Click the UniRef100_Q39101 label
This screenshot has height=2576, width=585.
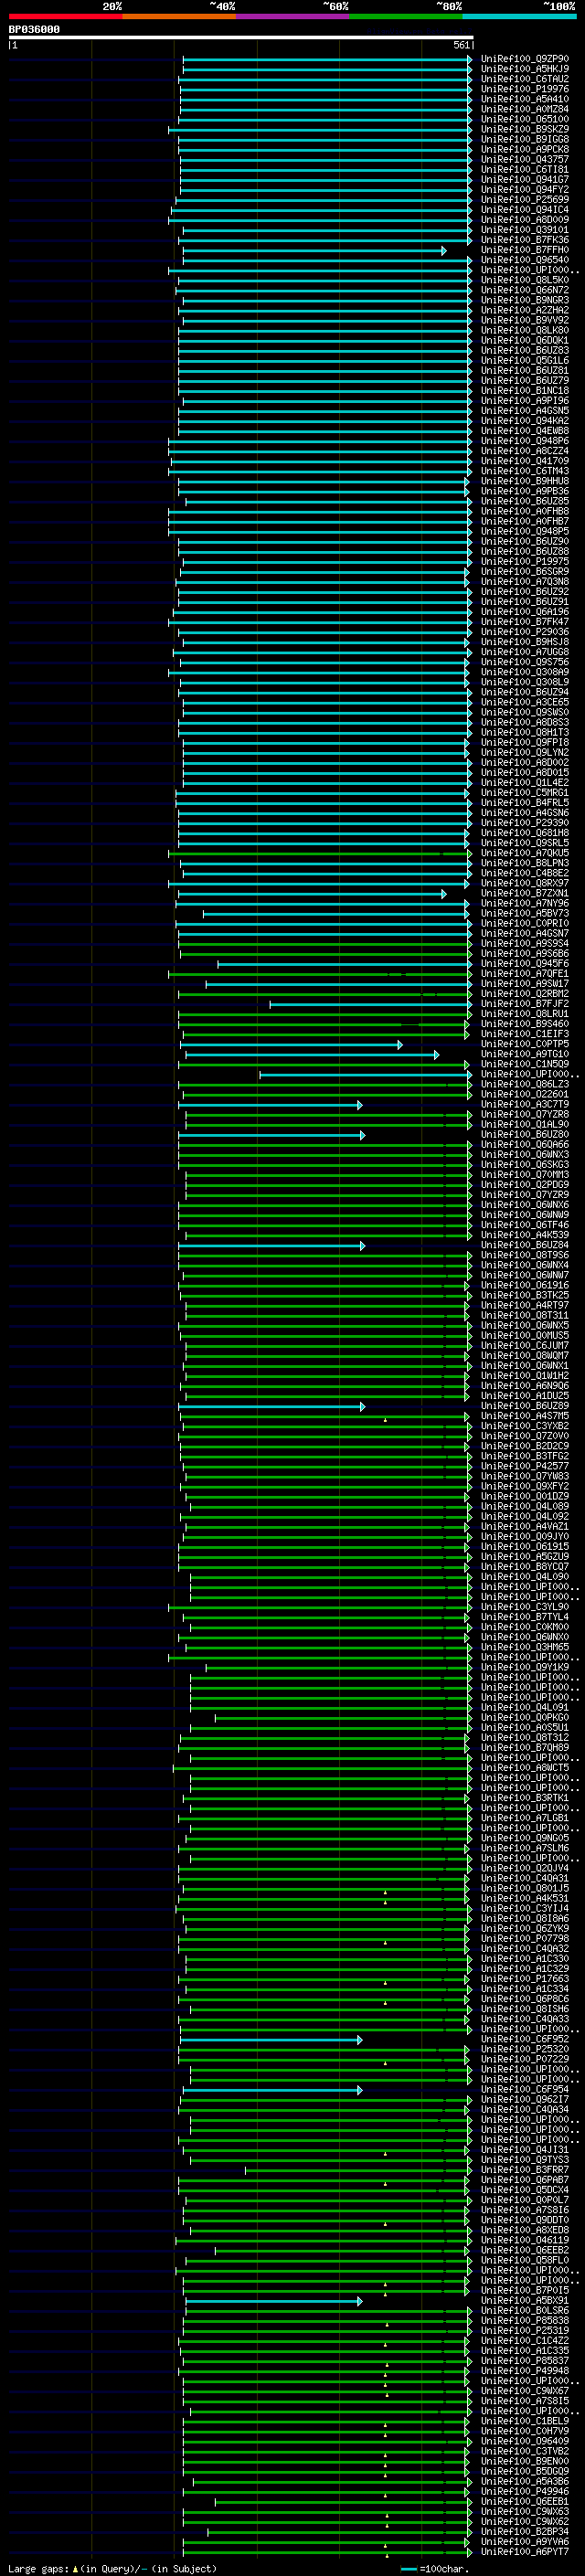click(524, 230)
